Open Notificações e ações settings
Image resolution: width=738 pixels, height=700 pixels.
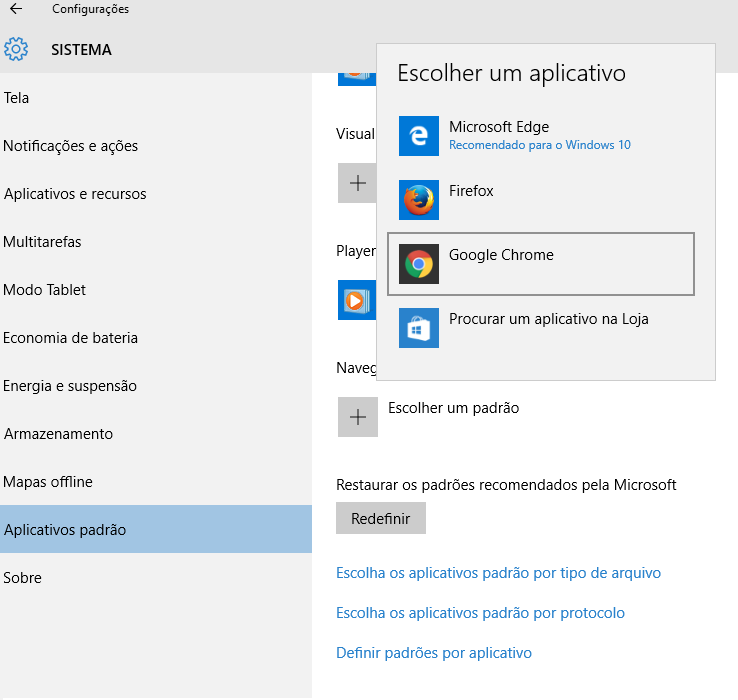pos(156,146)
